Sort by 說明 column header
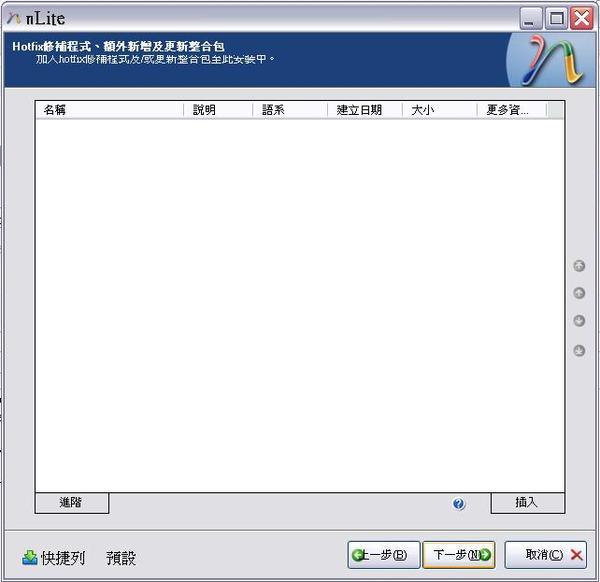 218,110
